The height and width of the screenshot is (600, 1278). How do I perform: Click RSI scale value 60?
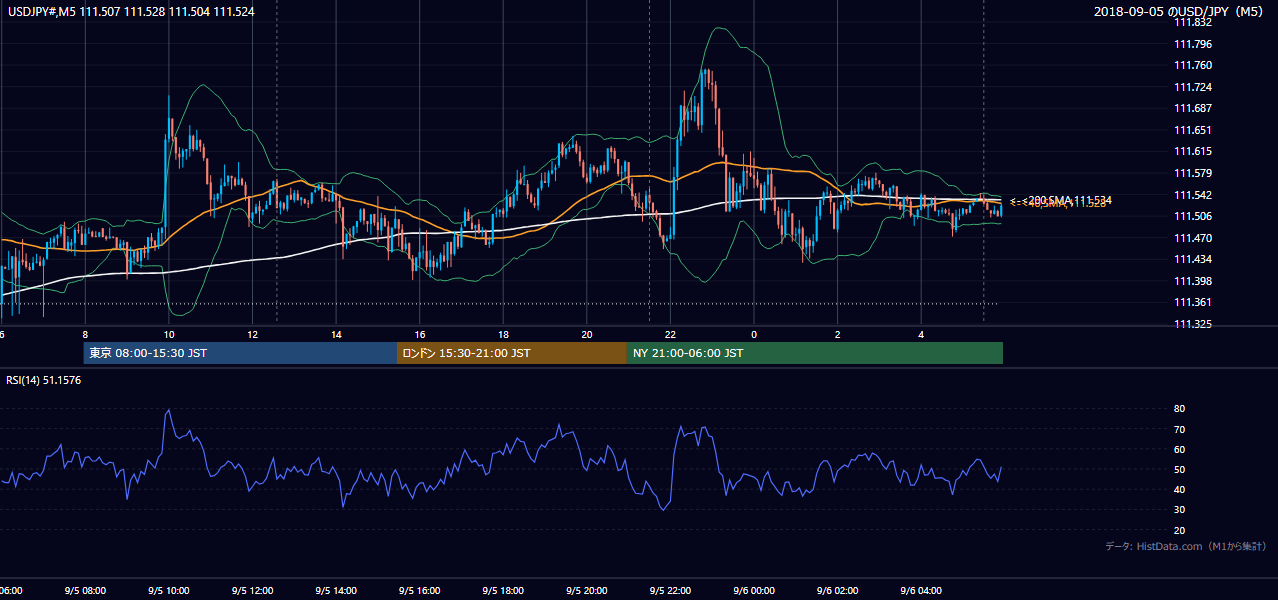(1179, 449)
